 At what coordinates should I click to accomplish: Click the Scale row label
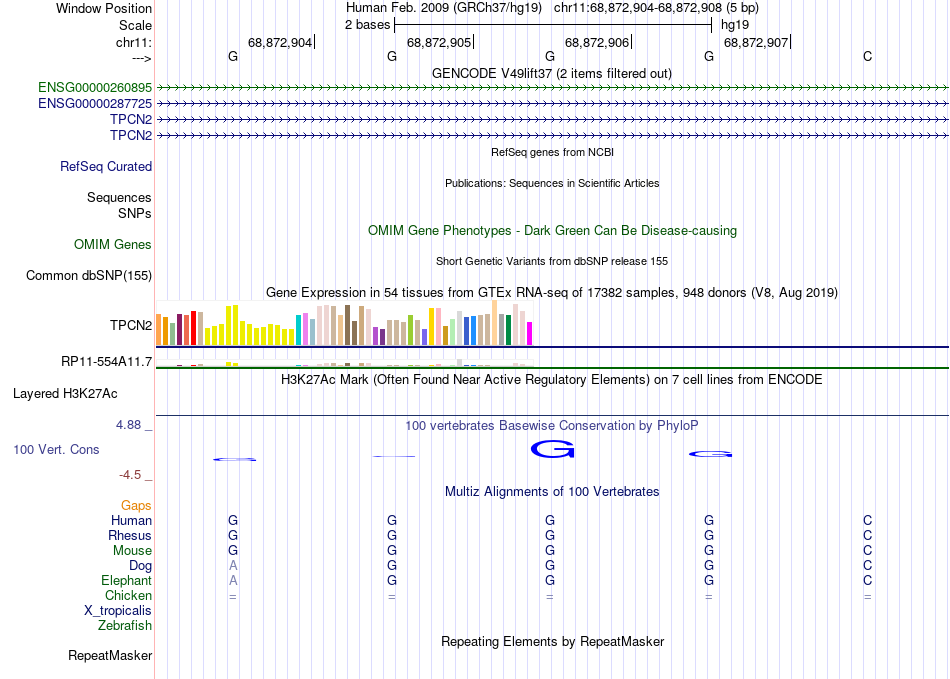135,25
